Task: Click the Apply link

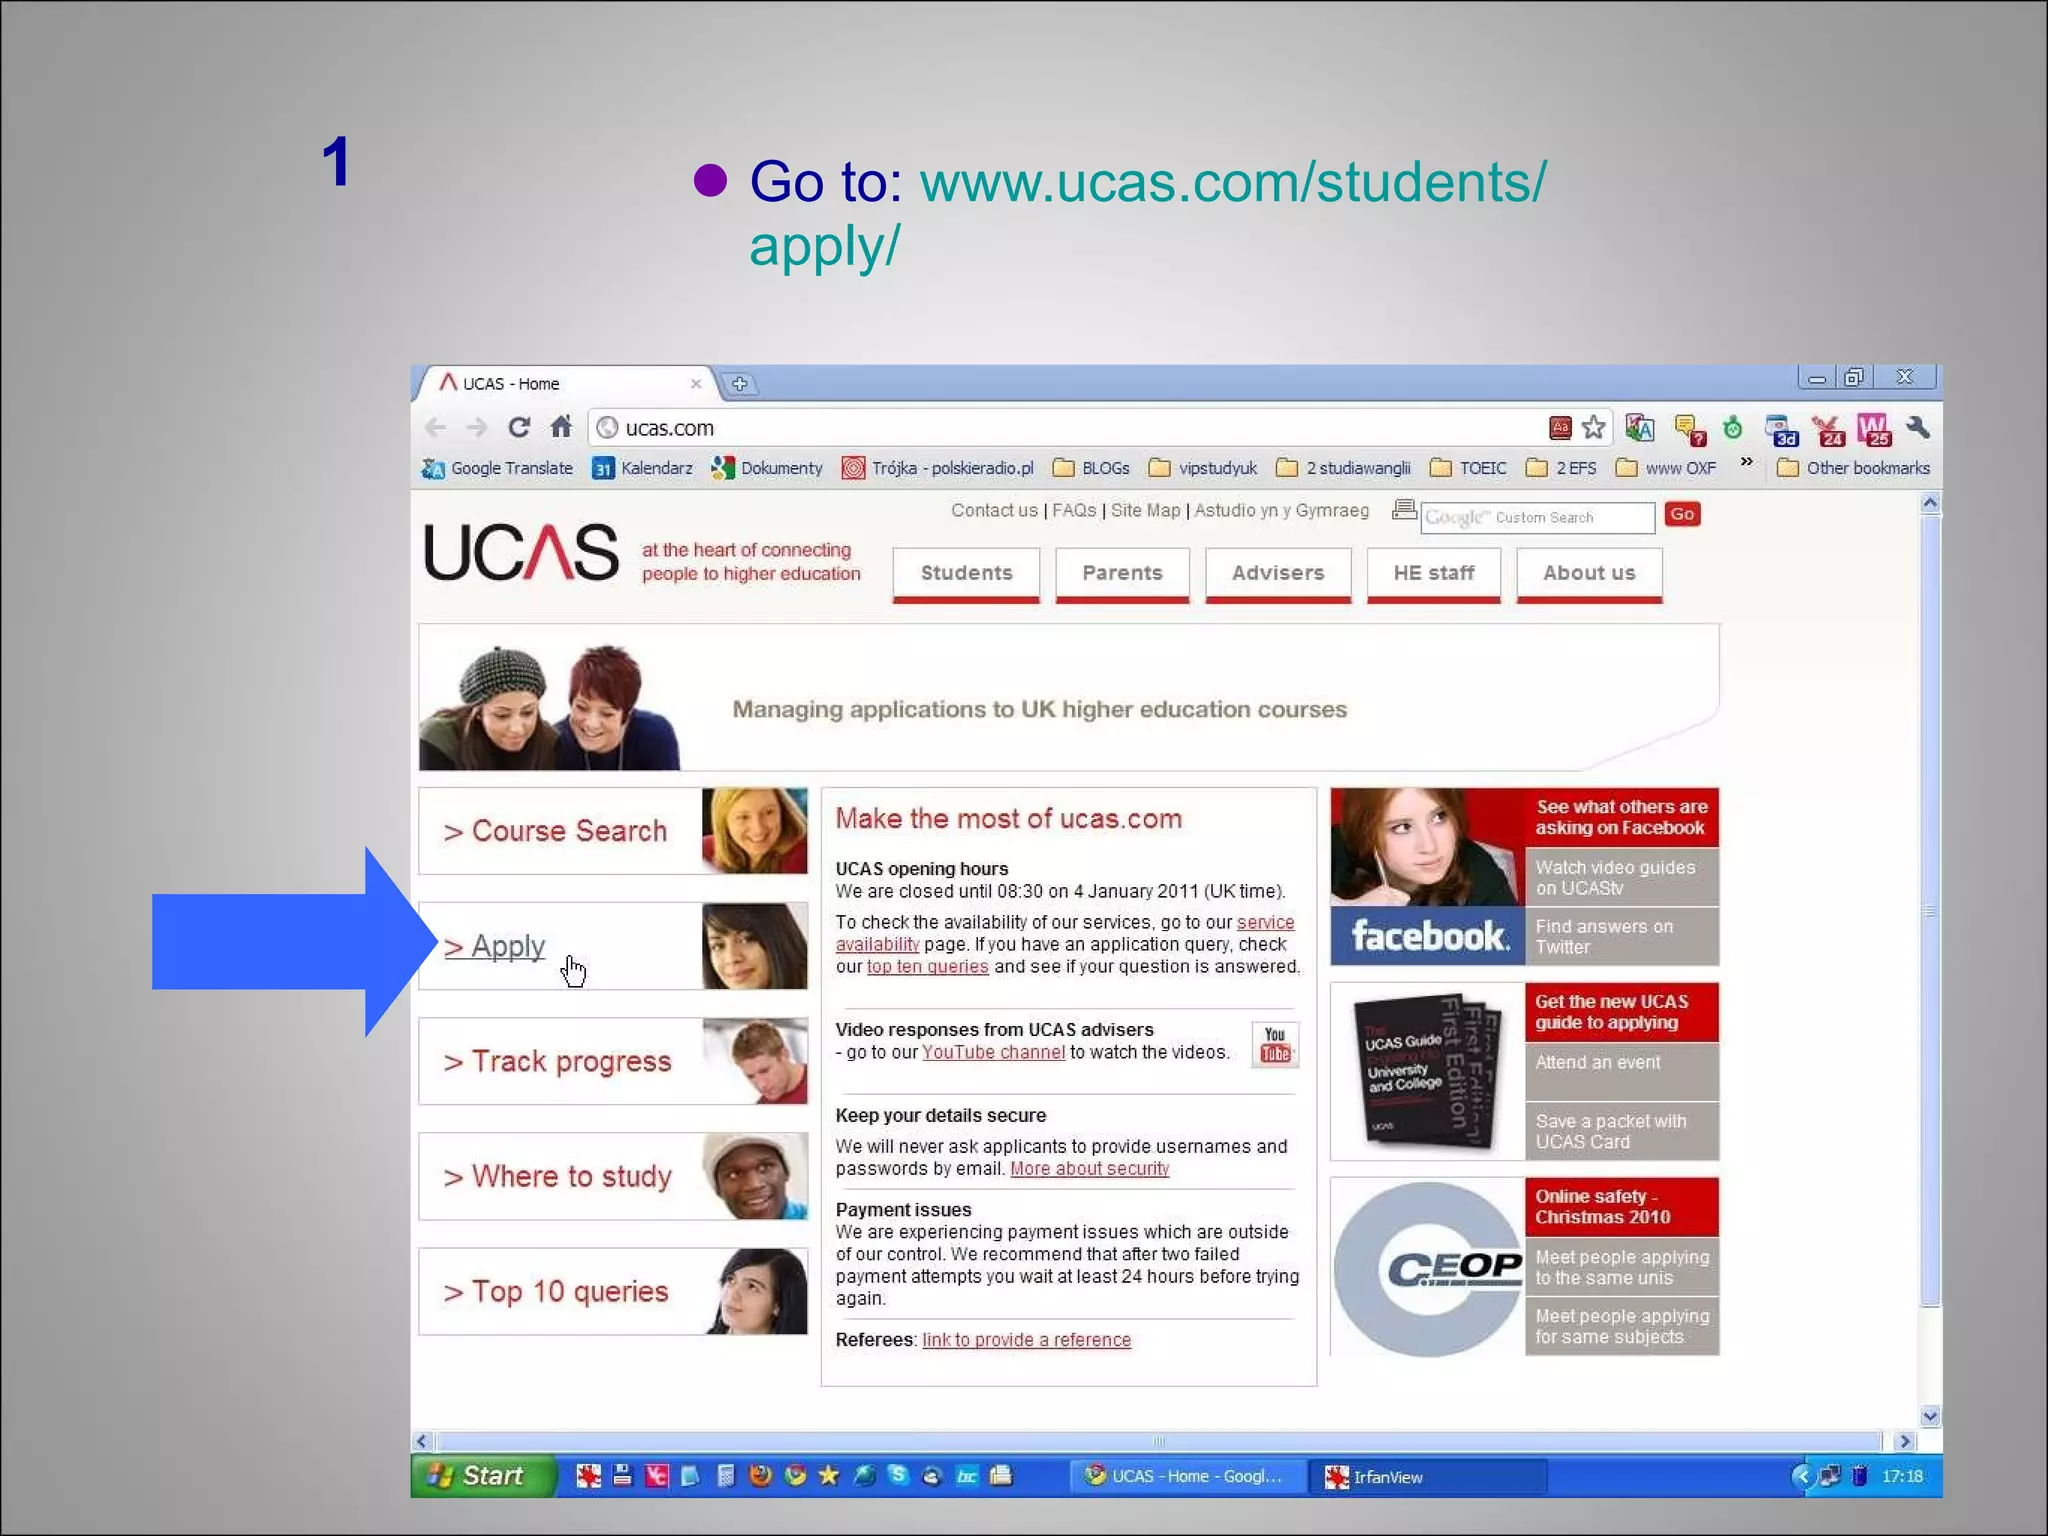Action: (495, 946)
